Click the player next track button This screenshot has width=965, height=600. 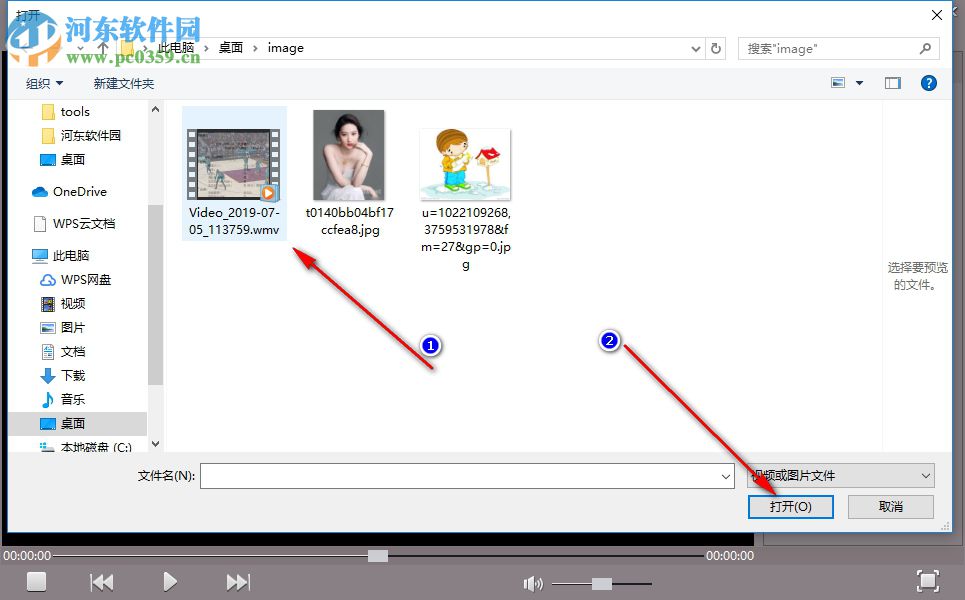point(238,582)
